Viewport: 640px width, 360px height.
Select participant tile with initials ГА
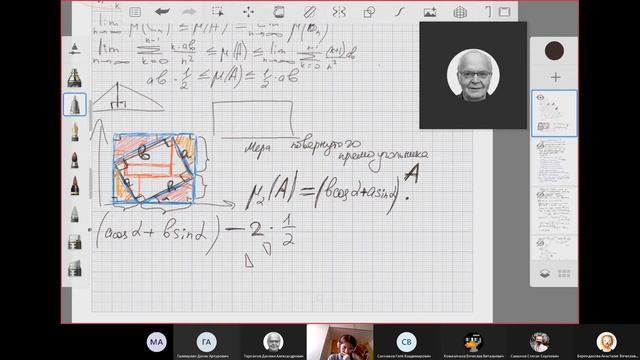[207, 342]
